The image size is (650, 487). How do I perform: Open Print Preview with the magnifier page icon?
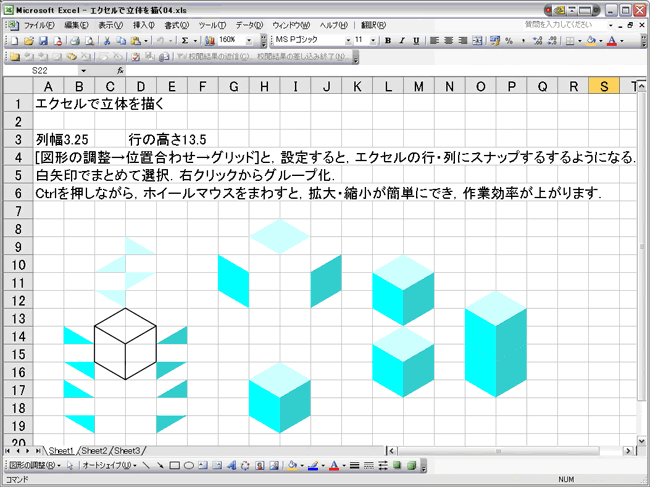[x=89, y=41]
